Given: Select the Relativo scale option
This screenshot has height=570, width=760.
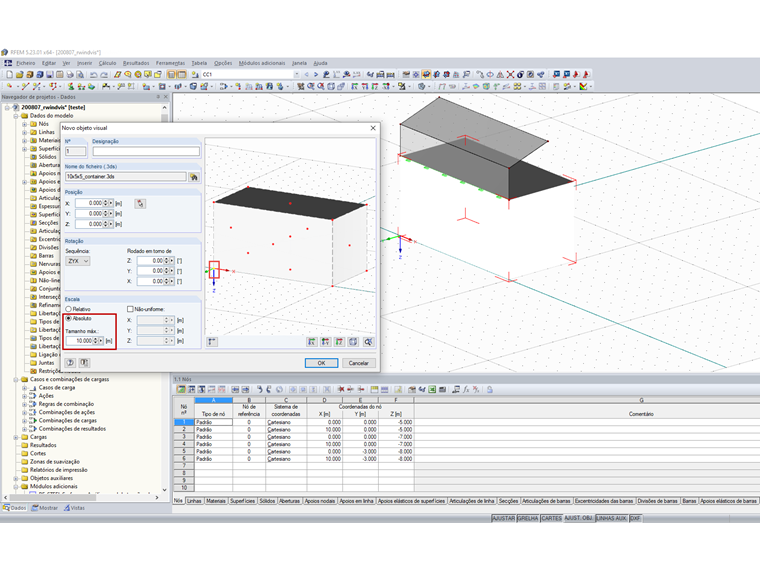Looking at the screenshot, I should click(68, 309).
